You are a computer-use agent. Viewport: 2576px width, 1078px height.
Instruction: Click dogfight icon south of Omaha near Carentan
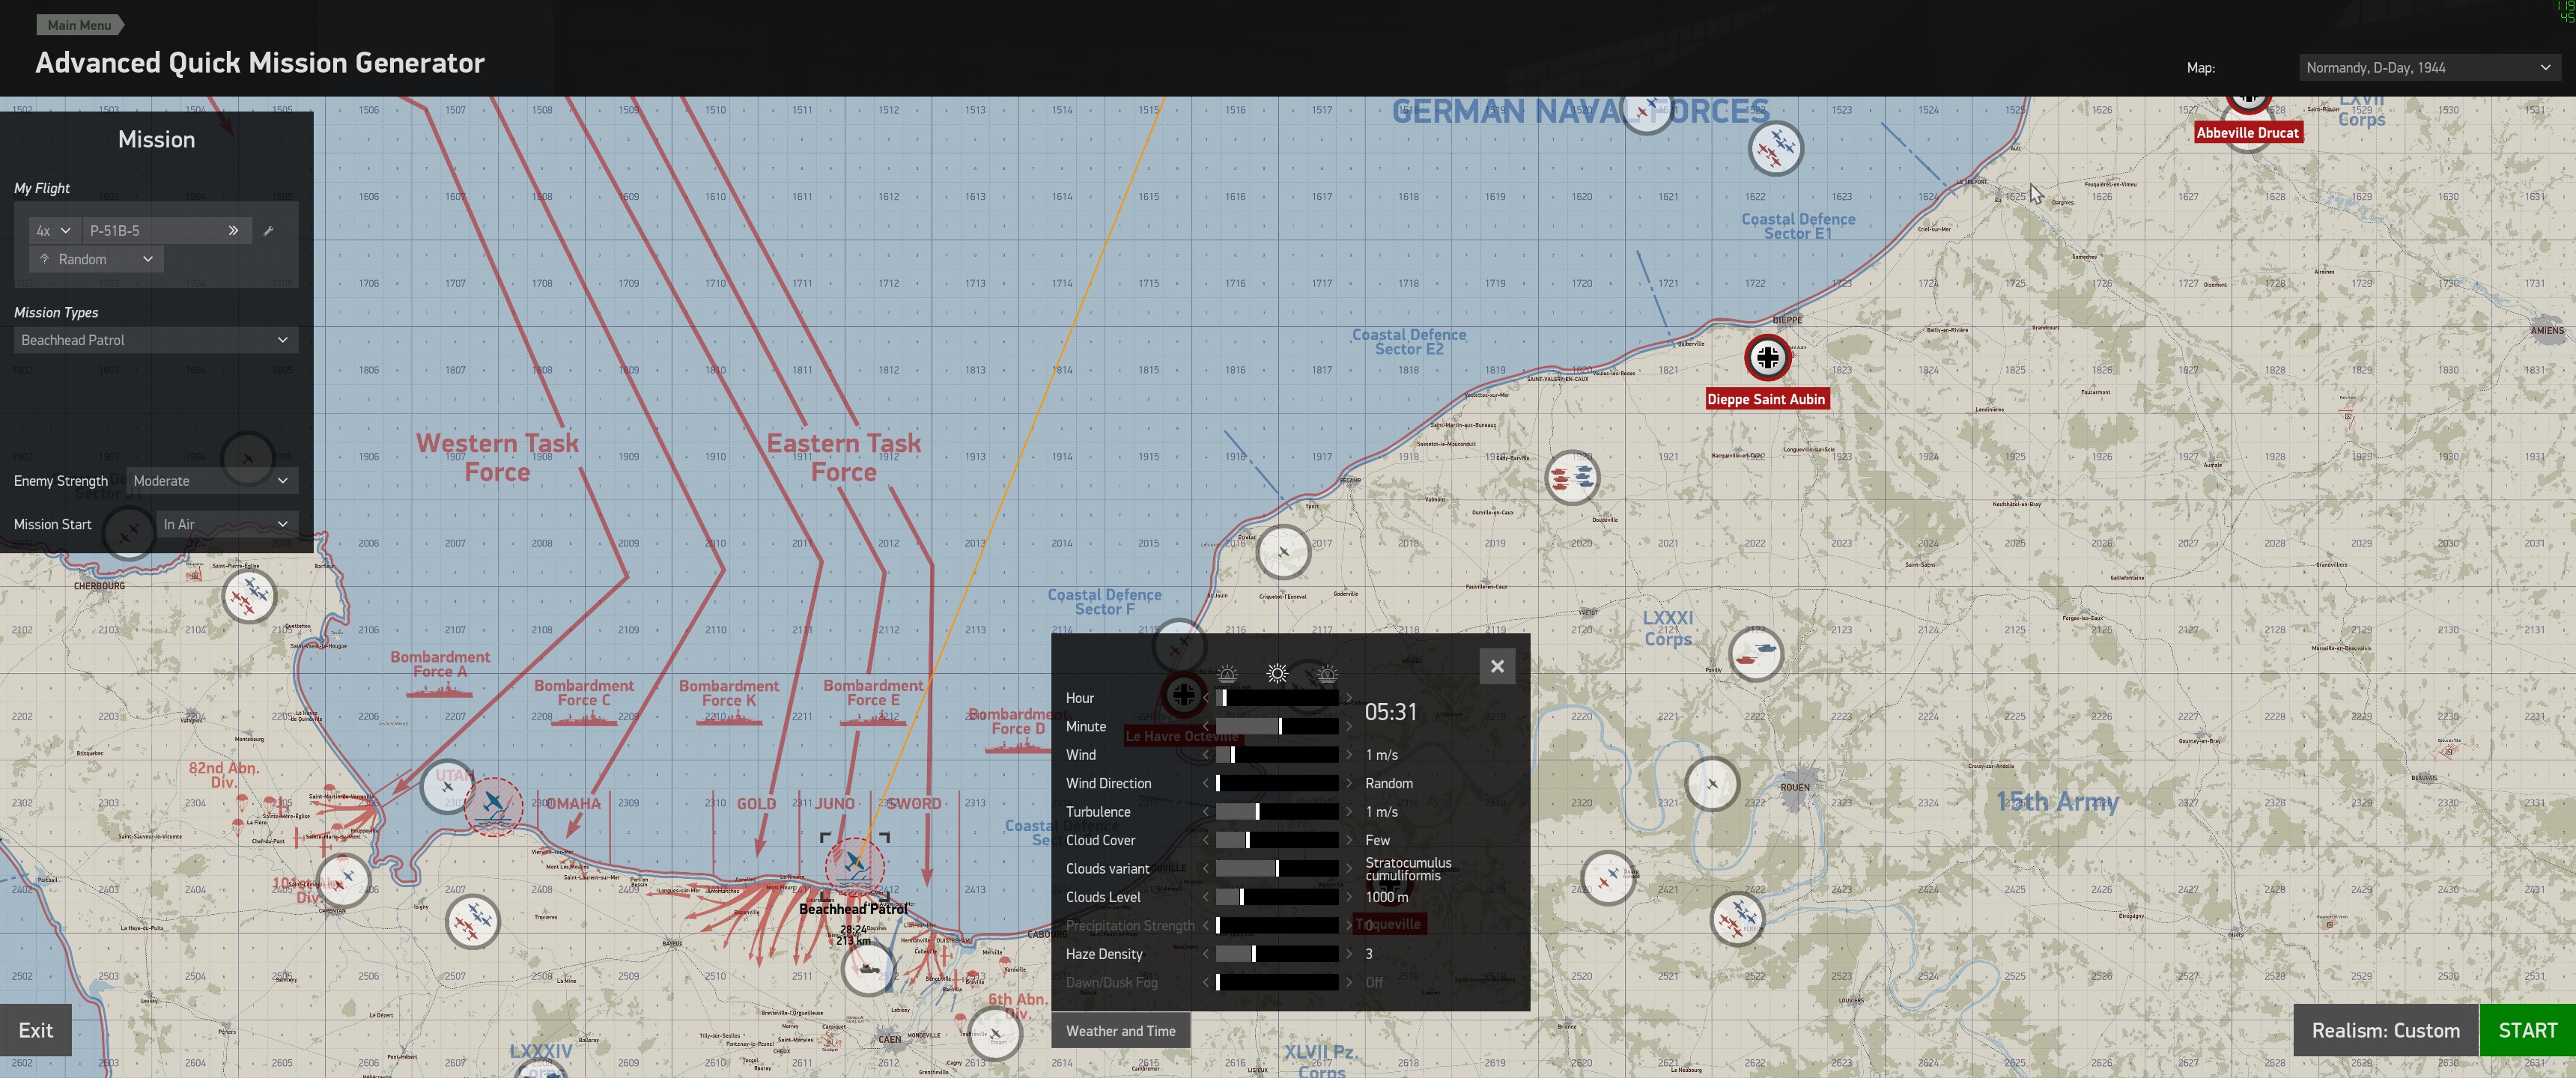pos(472,921)
